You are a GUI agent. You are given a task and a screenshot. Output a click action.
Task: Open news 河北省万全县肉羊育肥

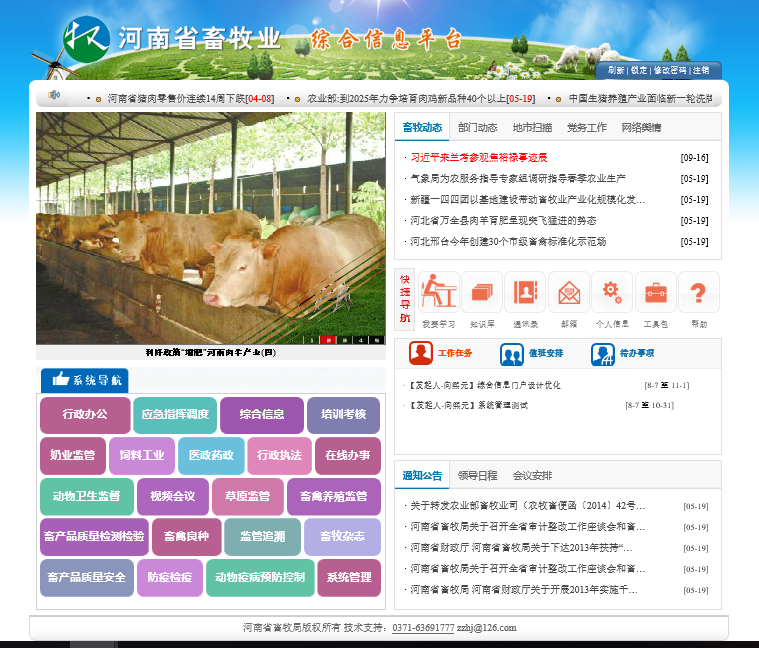coord(503,221)
